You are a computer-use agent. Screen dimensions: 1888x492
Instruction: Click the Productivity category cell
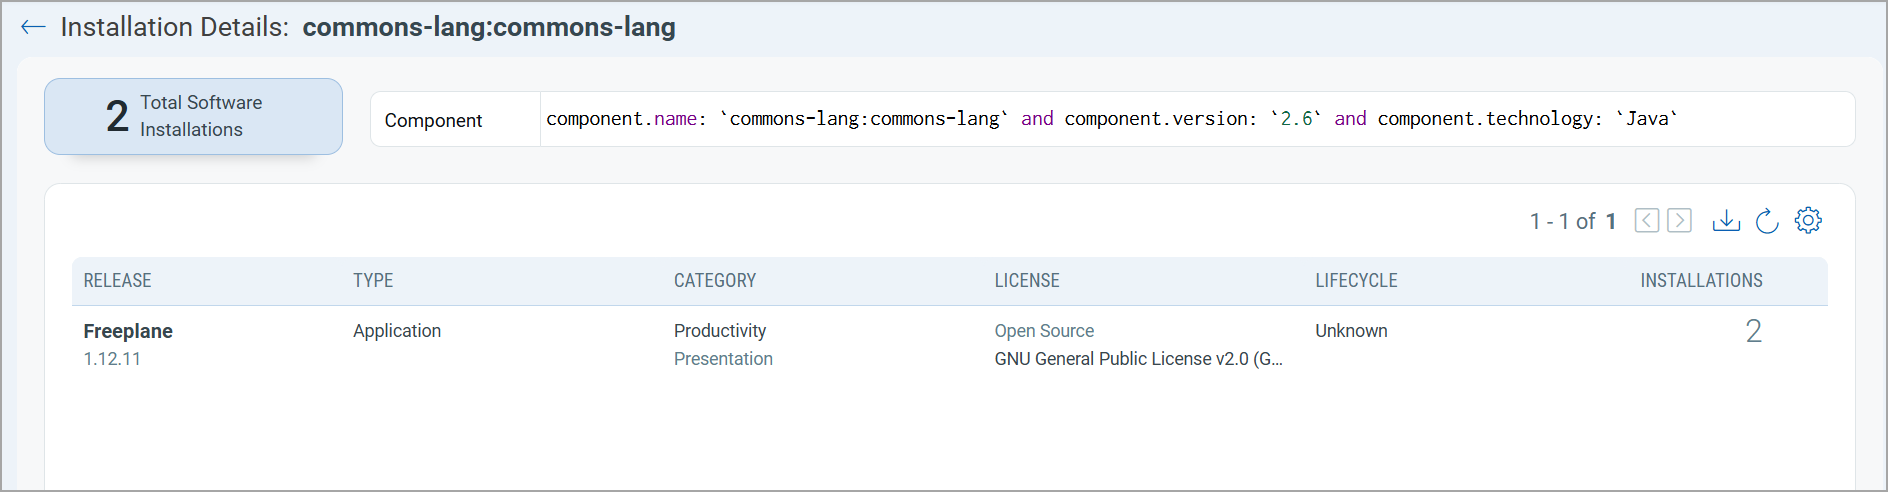pyautogui.click(x=720, y=331)
